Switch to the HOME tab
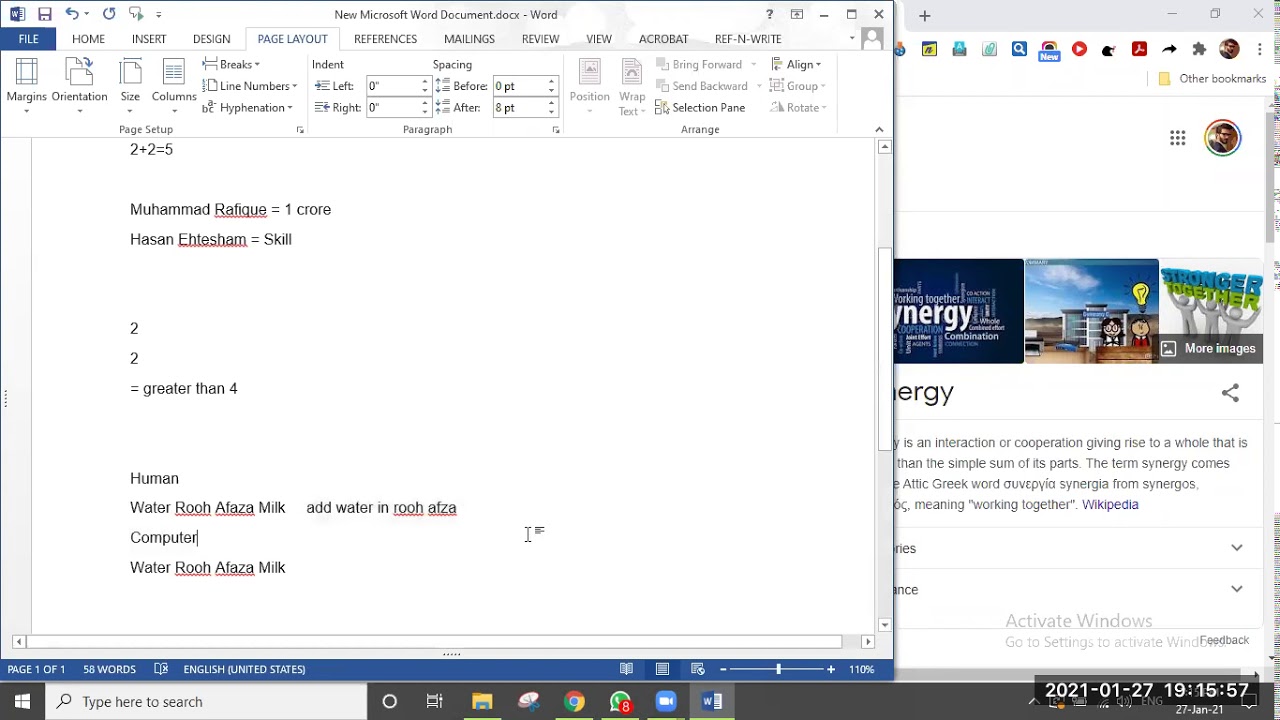 (x=88, y=39)
